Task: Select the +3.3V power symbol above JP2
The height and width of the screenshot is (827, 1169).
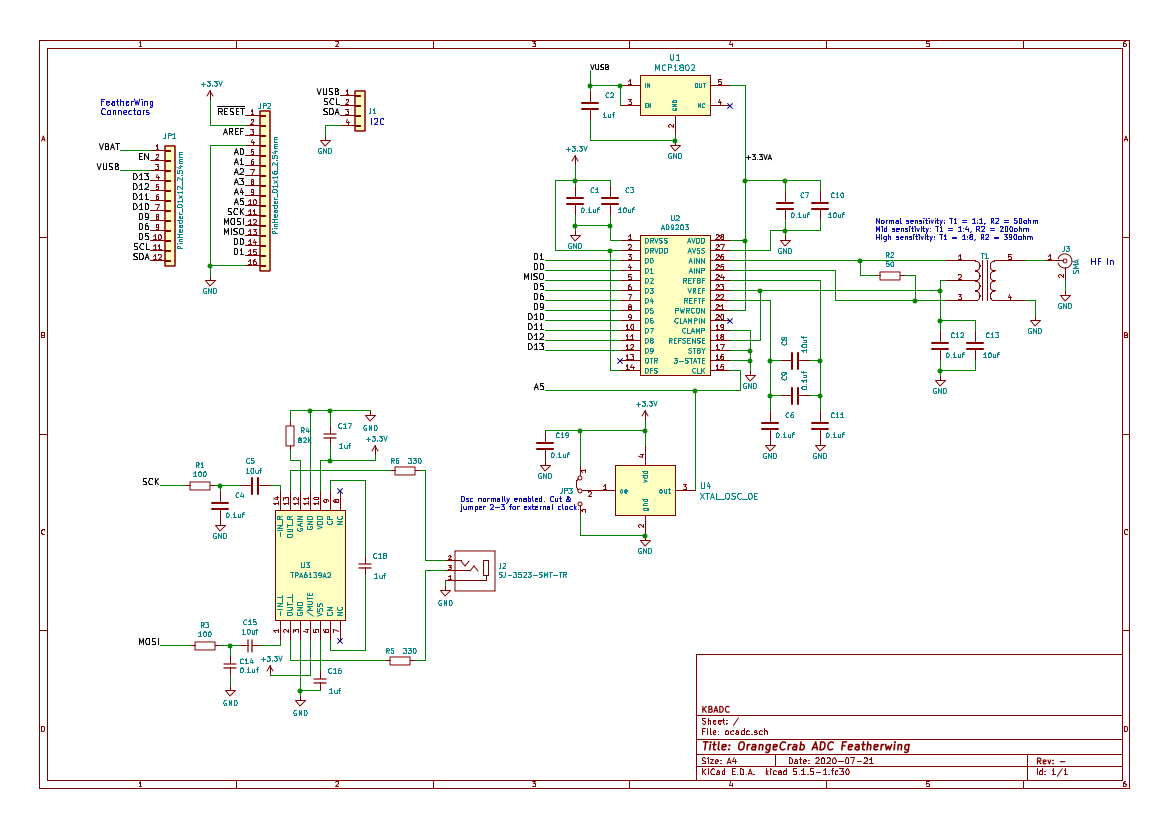Action: click(x=211, y=88)
